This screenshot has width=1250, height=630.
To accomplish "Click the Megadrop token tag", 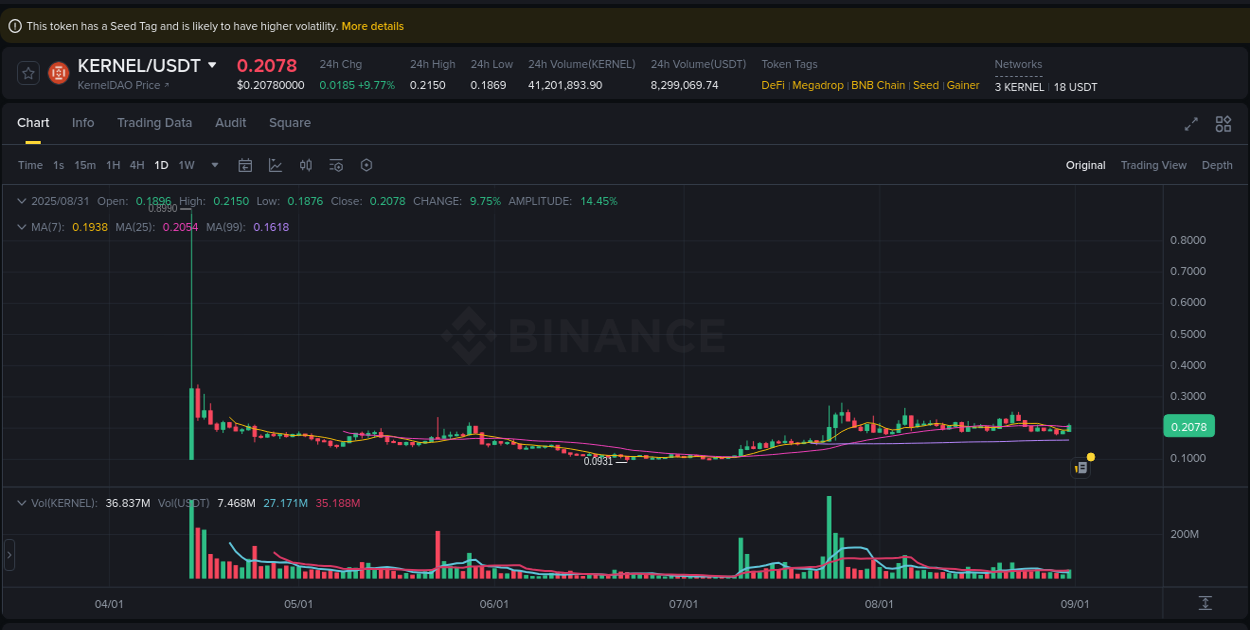I will coord(818,85).
